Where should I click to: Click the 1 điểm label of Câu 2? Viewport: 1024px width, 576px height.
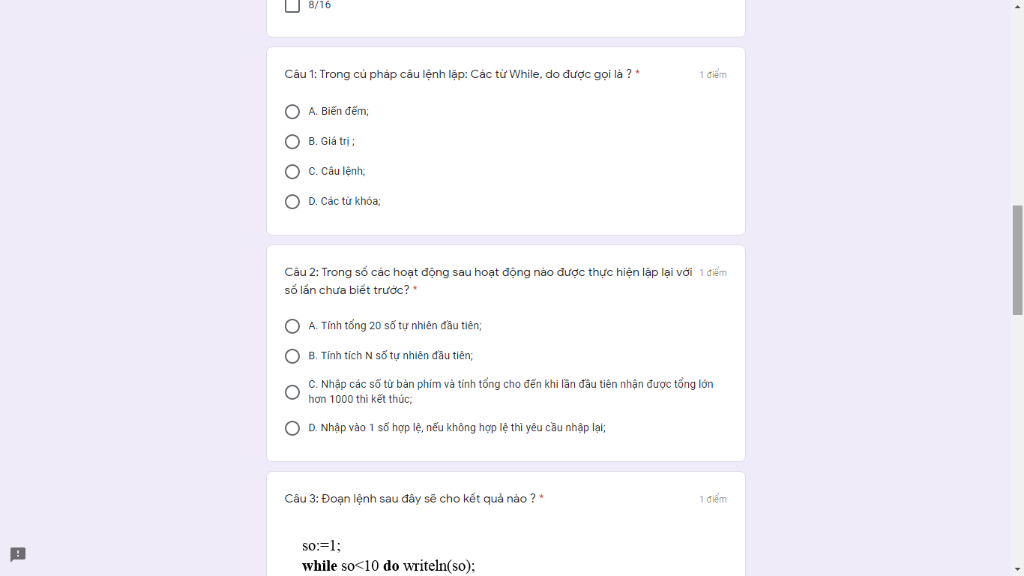click(x=712, y=273)
